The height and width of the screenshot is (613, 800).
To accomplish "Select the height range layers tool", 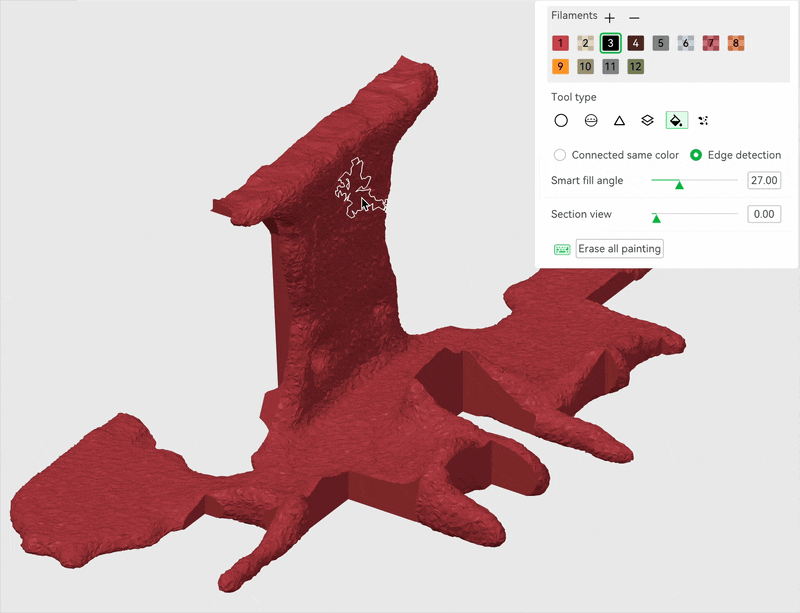I will [647, 121].
